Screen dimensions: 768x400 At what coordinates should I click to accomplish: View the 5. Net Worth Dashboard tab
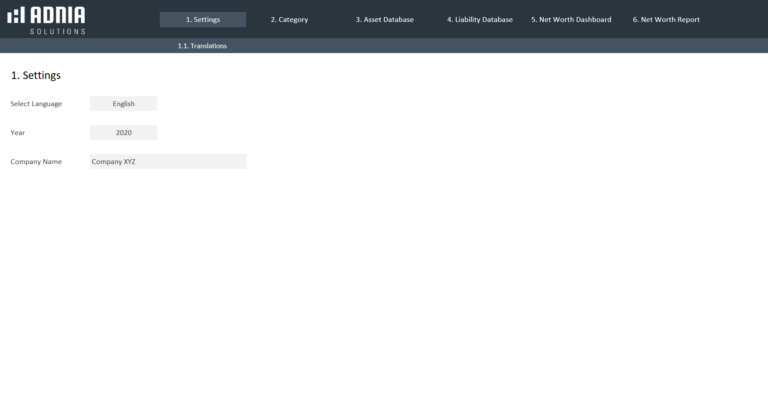(x=571, y=20)
